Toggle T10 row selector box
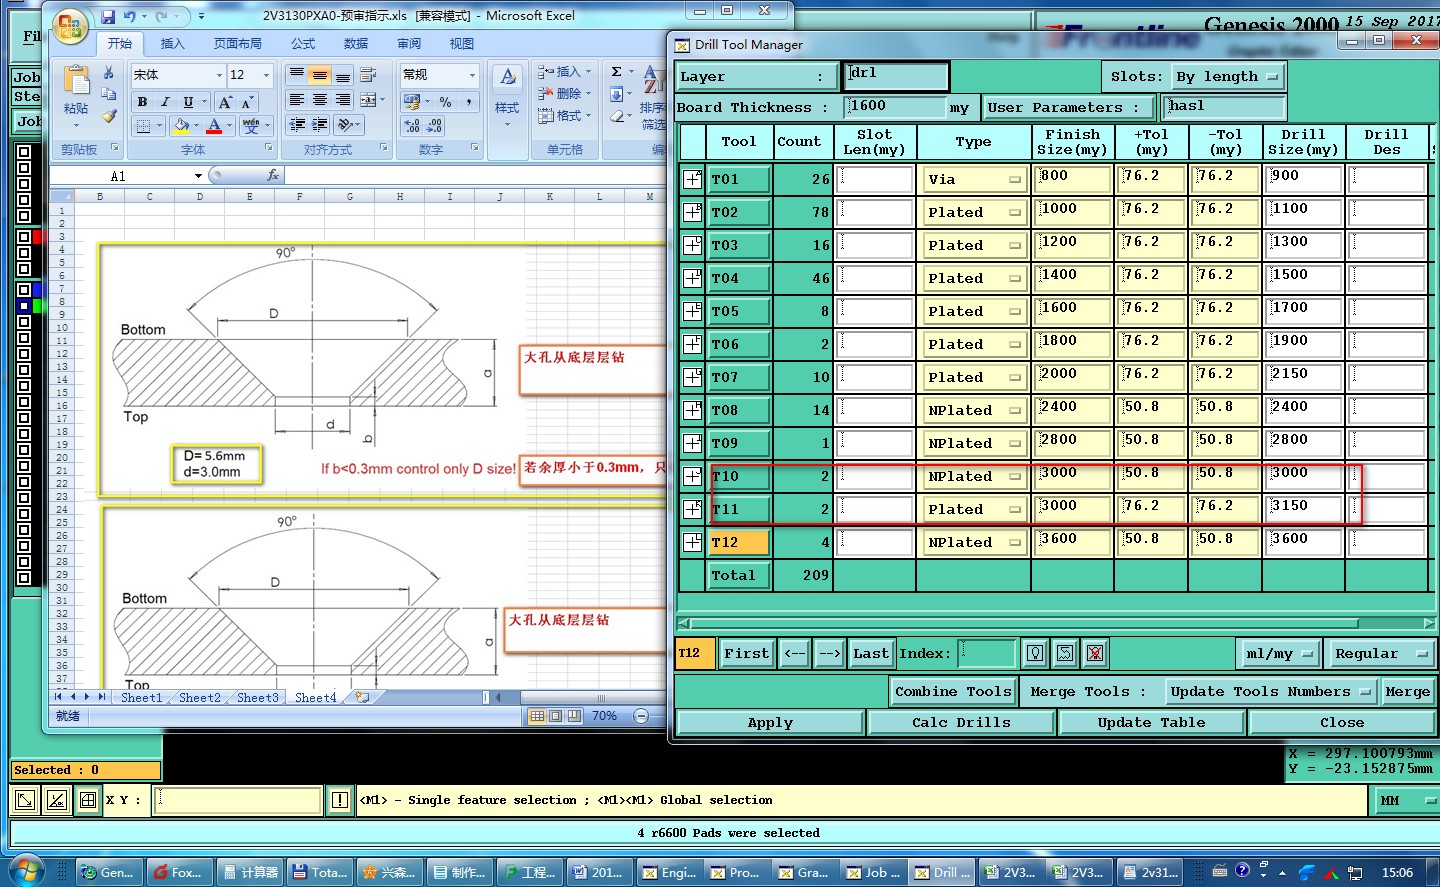Screen dimensions: 1440x887 (x=692, y=476)
